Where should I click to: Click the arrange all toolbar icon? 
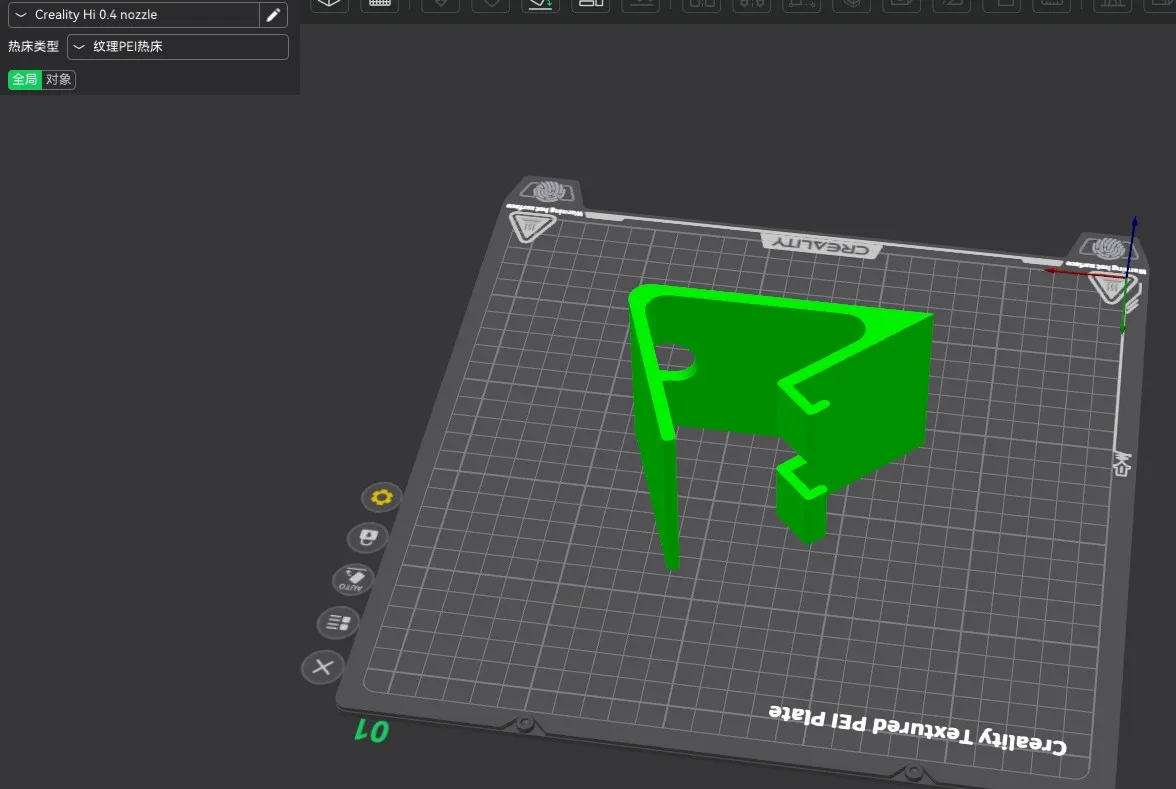tap(591, 4)
